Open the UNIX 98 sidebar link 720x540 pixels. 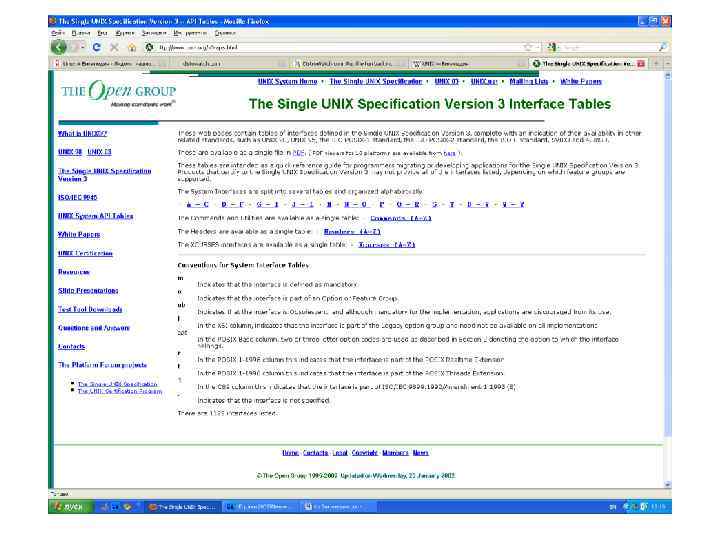pos(70,152)
